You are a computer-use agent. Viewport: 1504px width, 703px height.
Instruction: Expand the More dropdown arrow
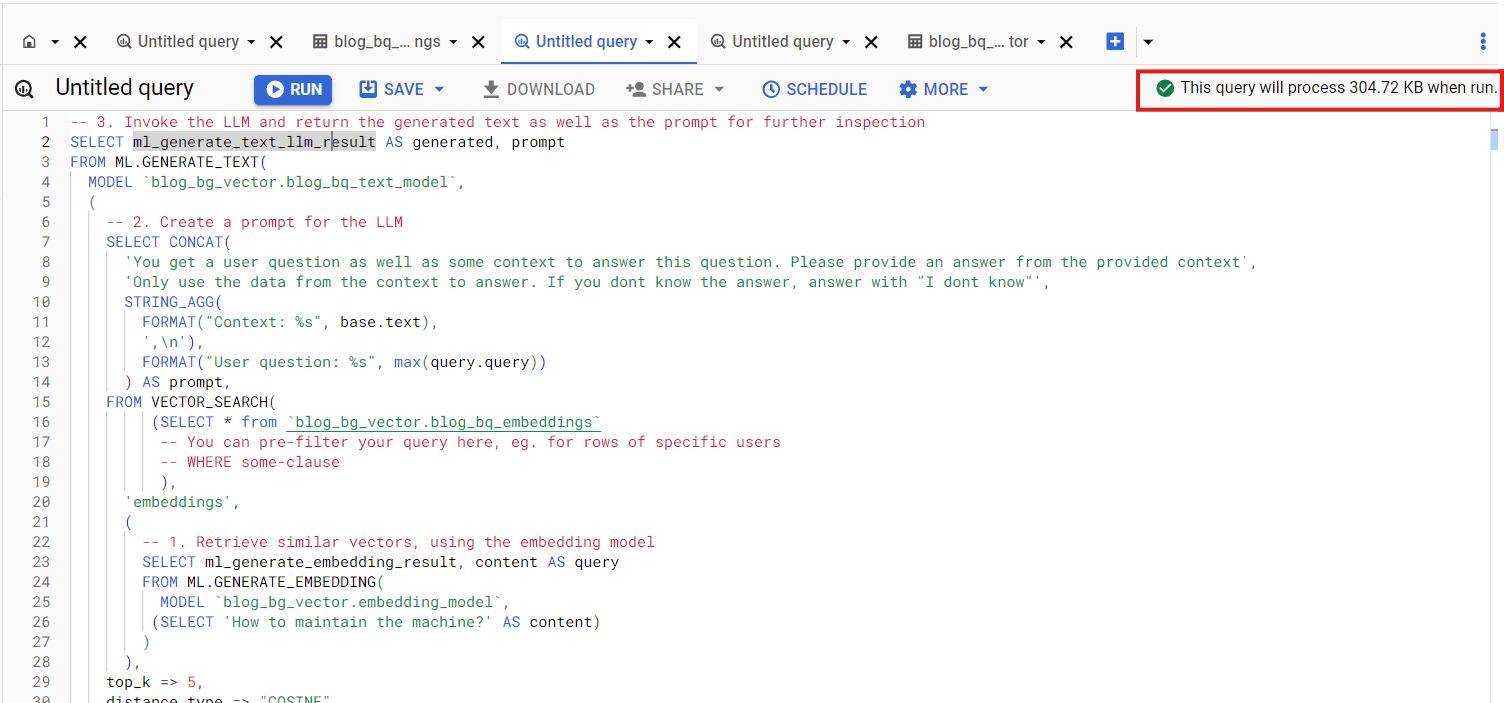(981, 89)
